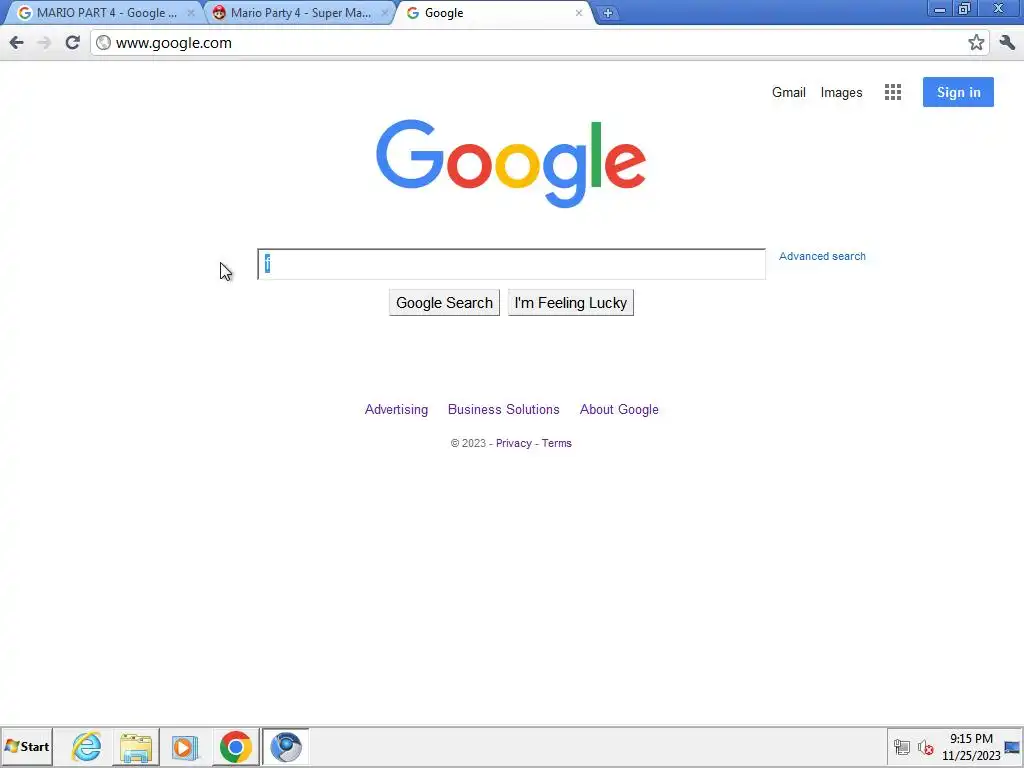The image size is (1024, 768).
Task: Click inside the Google search box
Action: [x=511, y=264]
